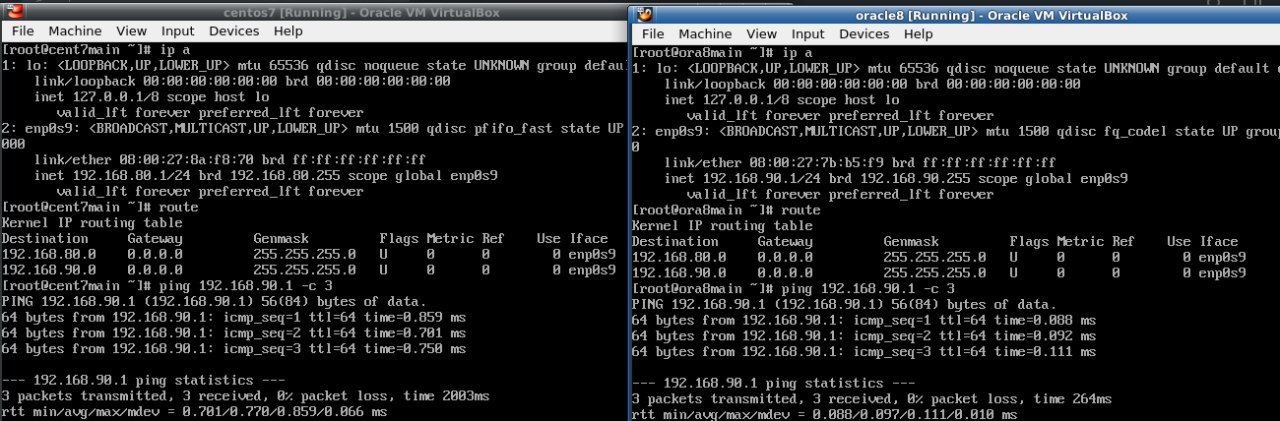Open the Help menu in oracle8 window
This screenshot has width=1280, height=421.
[x=918, y=34]
